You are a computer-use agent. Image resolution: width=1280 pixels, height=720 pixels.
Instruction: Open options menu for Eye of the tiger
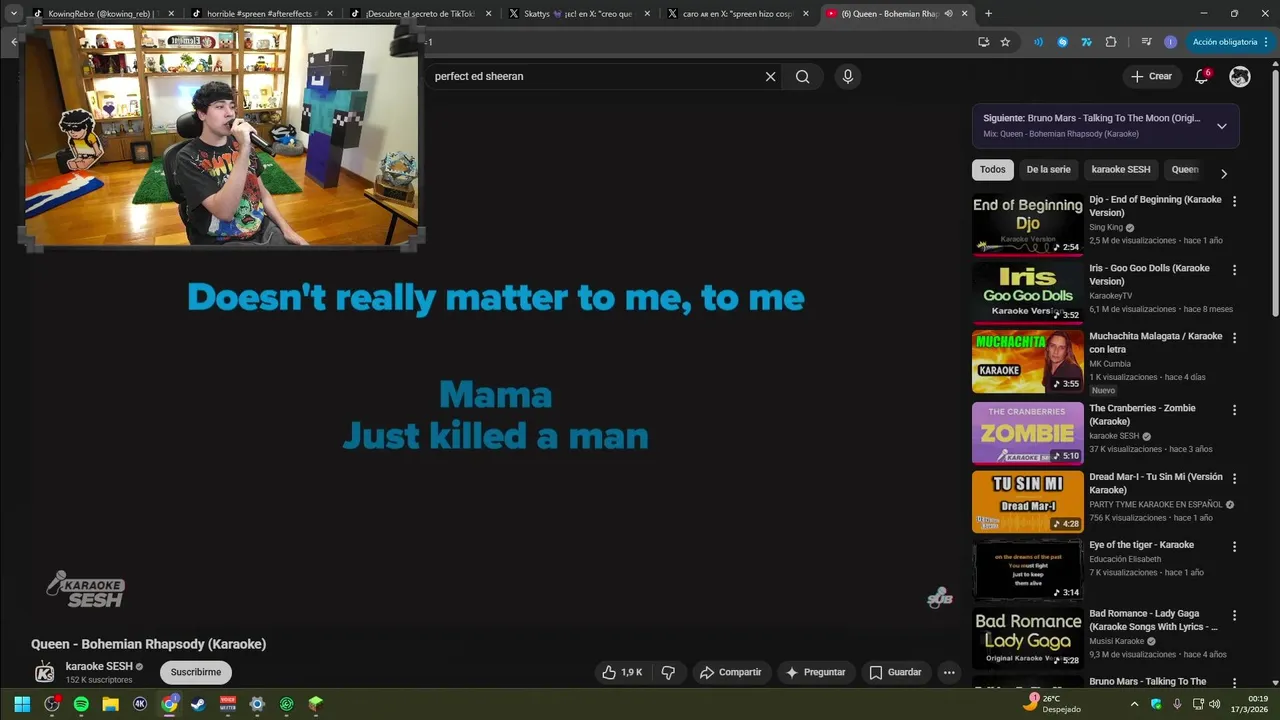pyautogui.click(x=1234, y=547)
